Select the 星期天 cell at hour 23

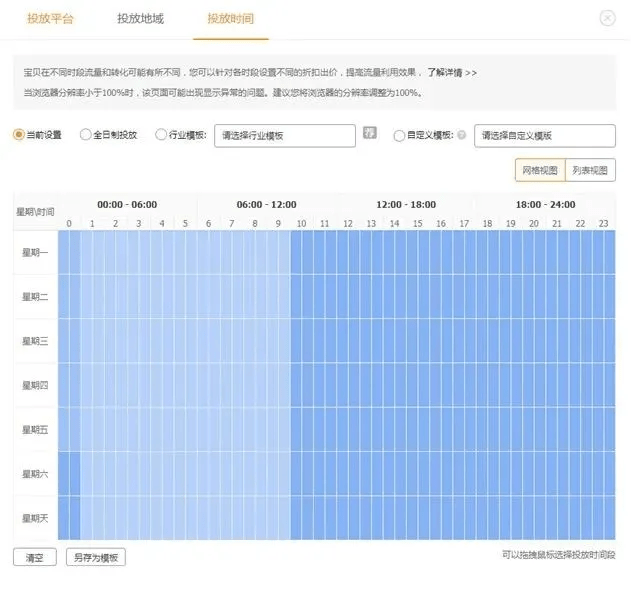tap(604, 518)
